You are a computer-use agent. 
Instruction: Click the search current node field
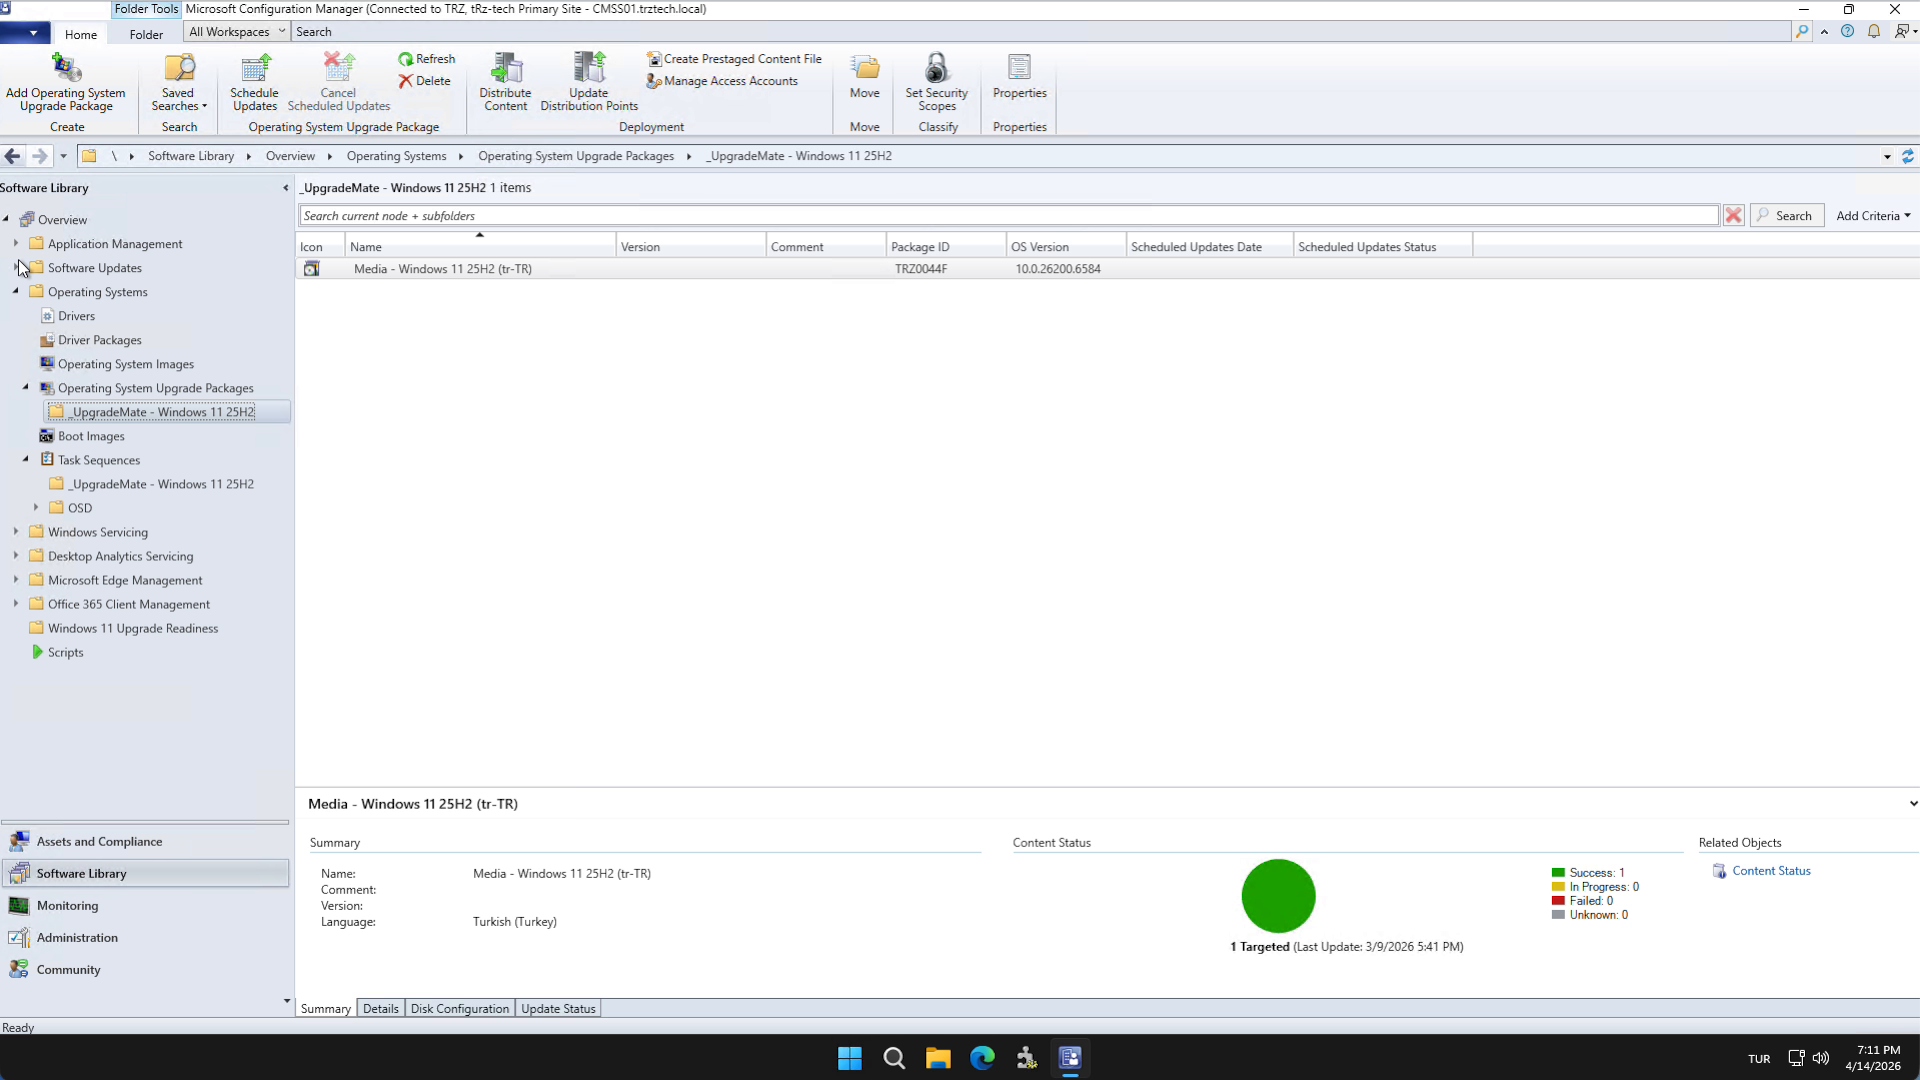pyautogui.click(x=1008, y=216)
